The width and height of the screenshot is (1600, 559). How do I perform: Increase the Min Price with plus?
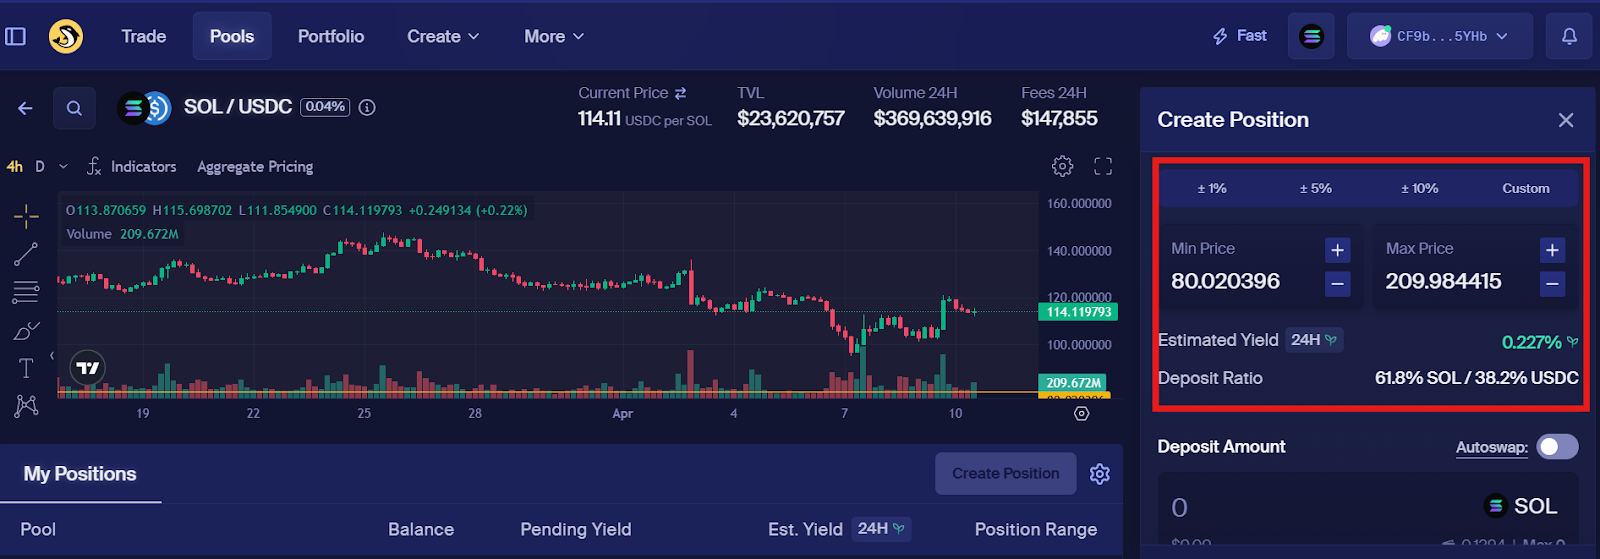pyautogui.click(x=1337, y=250)
